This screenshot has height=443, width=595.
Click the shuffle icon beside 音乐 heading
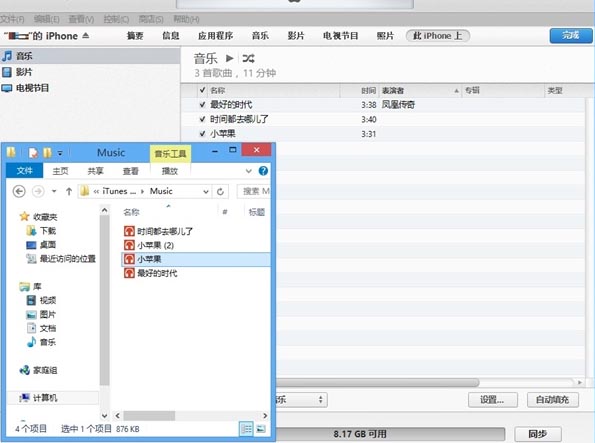249,58
